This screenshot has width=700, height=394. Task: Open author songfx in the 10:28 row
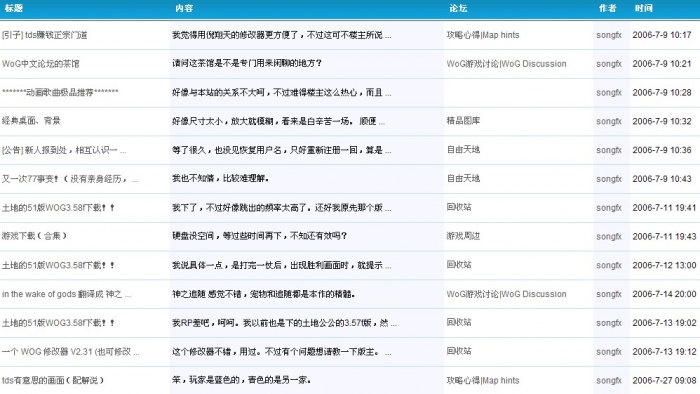[x=609, y=92]
